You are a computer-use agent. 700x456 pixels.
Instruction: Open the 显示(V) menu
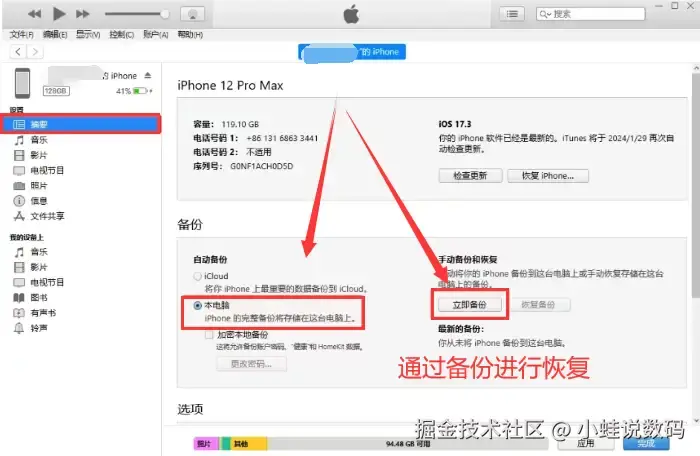point(88,34)
